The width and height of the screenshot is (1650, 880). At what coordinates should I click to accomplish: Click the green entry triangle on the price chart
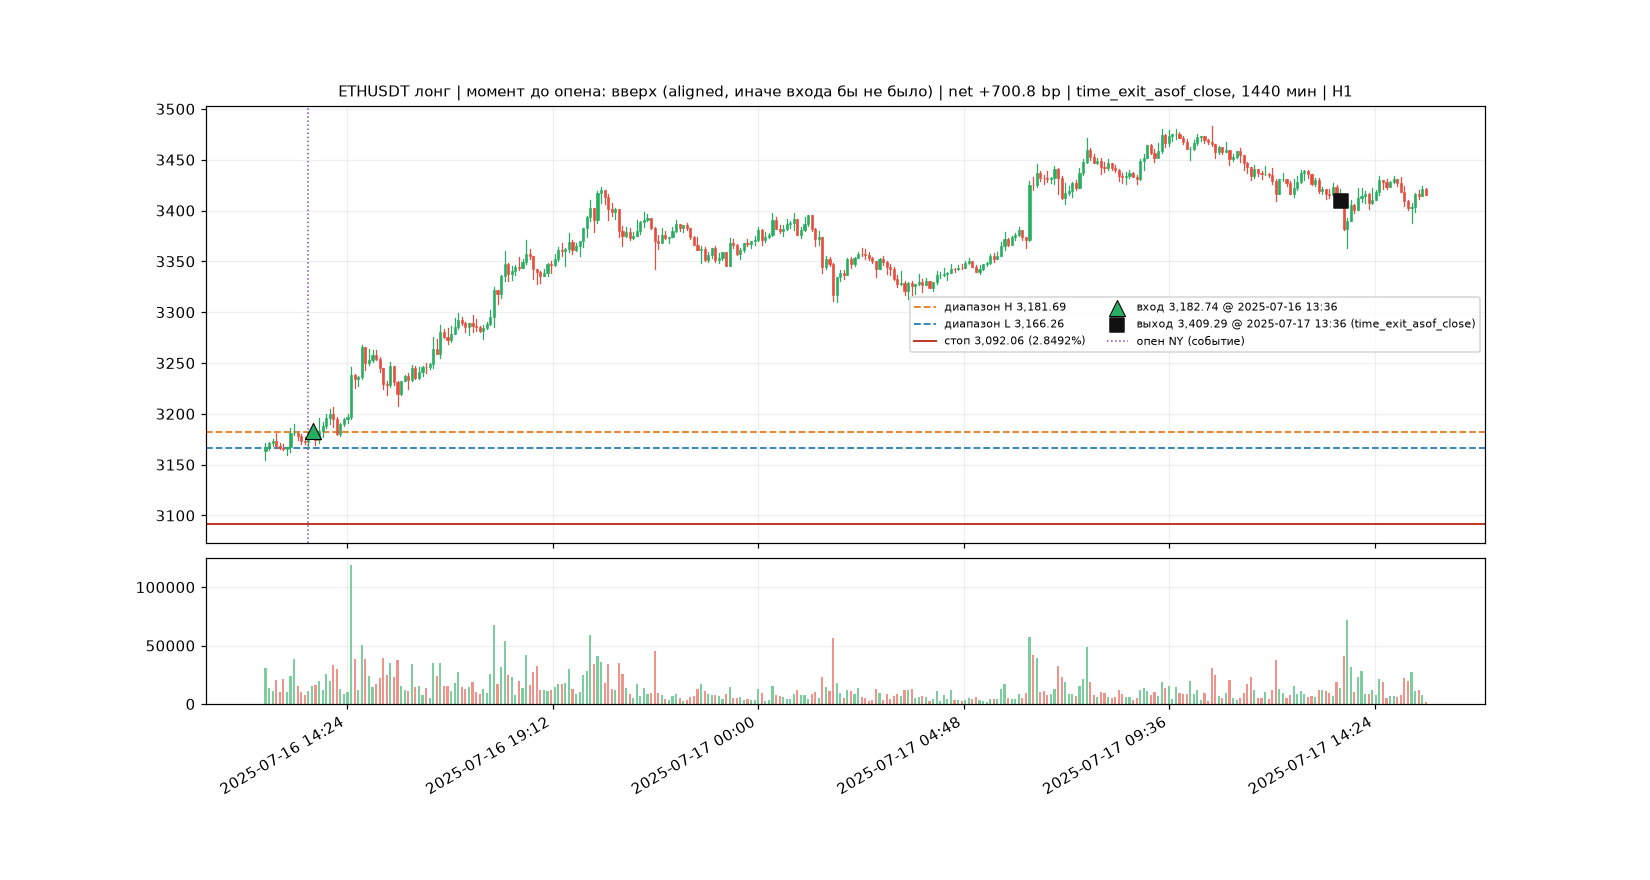click(x=313, y=432)
